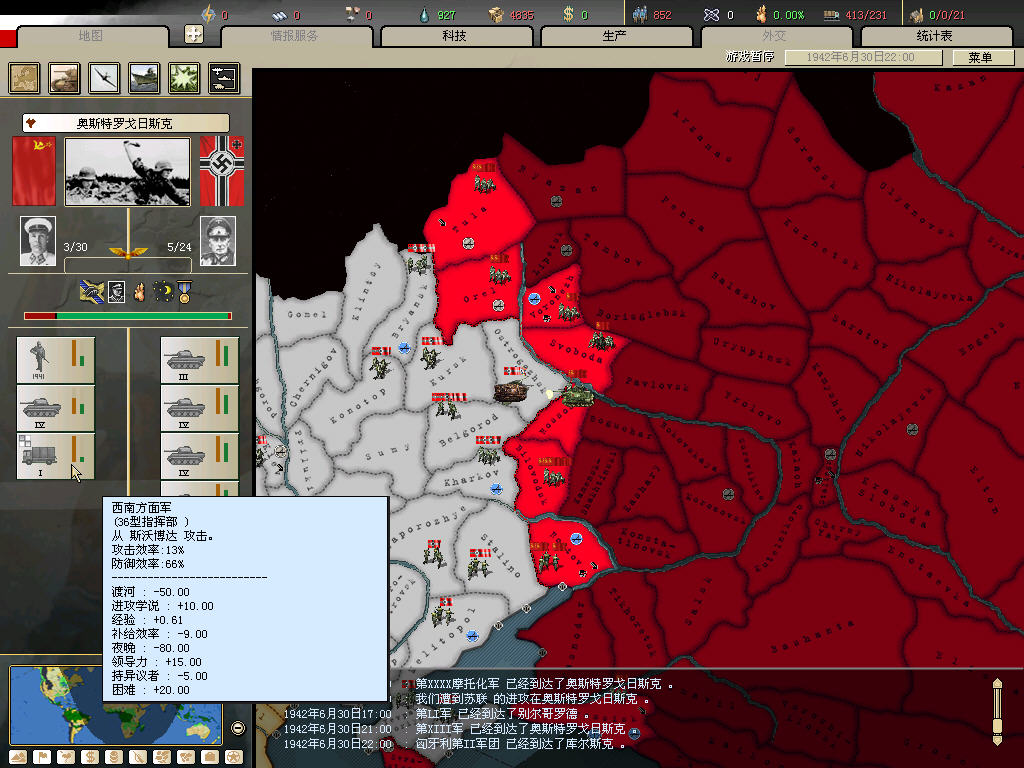Image resolution: width=1024 pixels, height=768 pixels.
Task: Select the Europe map overview icon
Action: (x=24, y=78)
